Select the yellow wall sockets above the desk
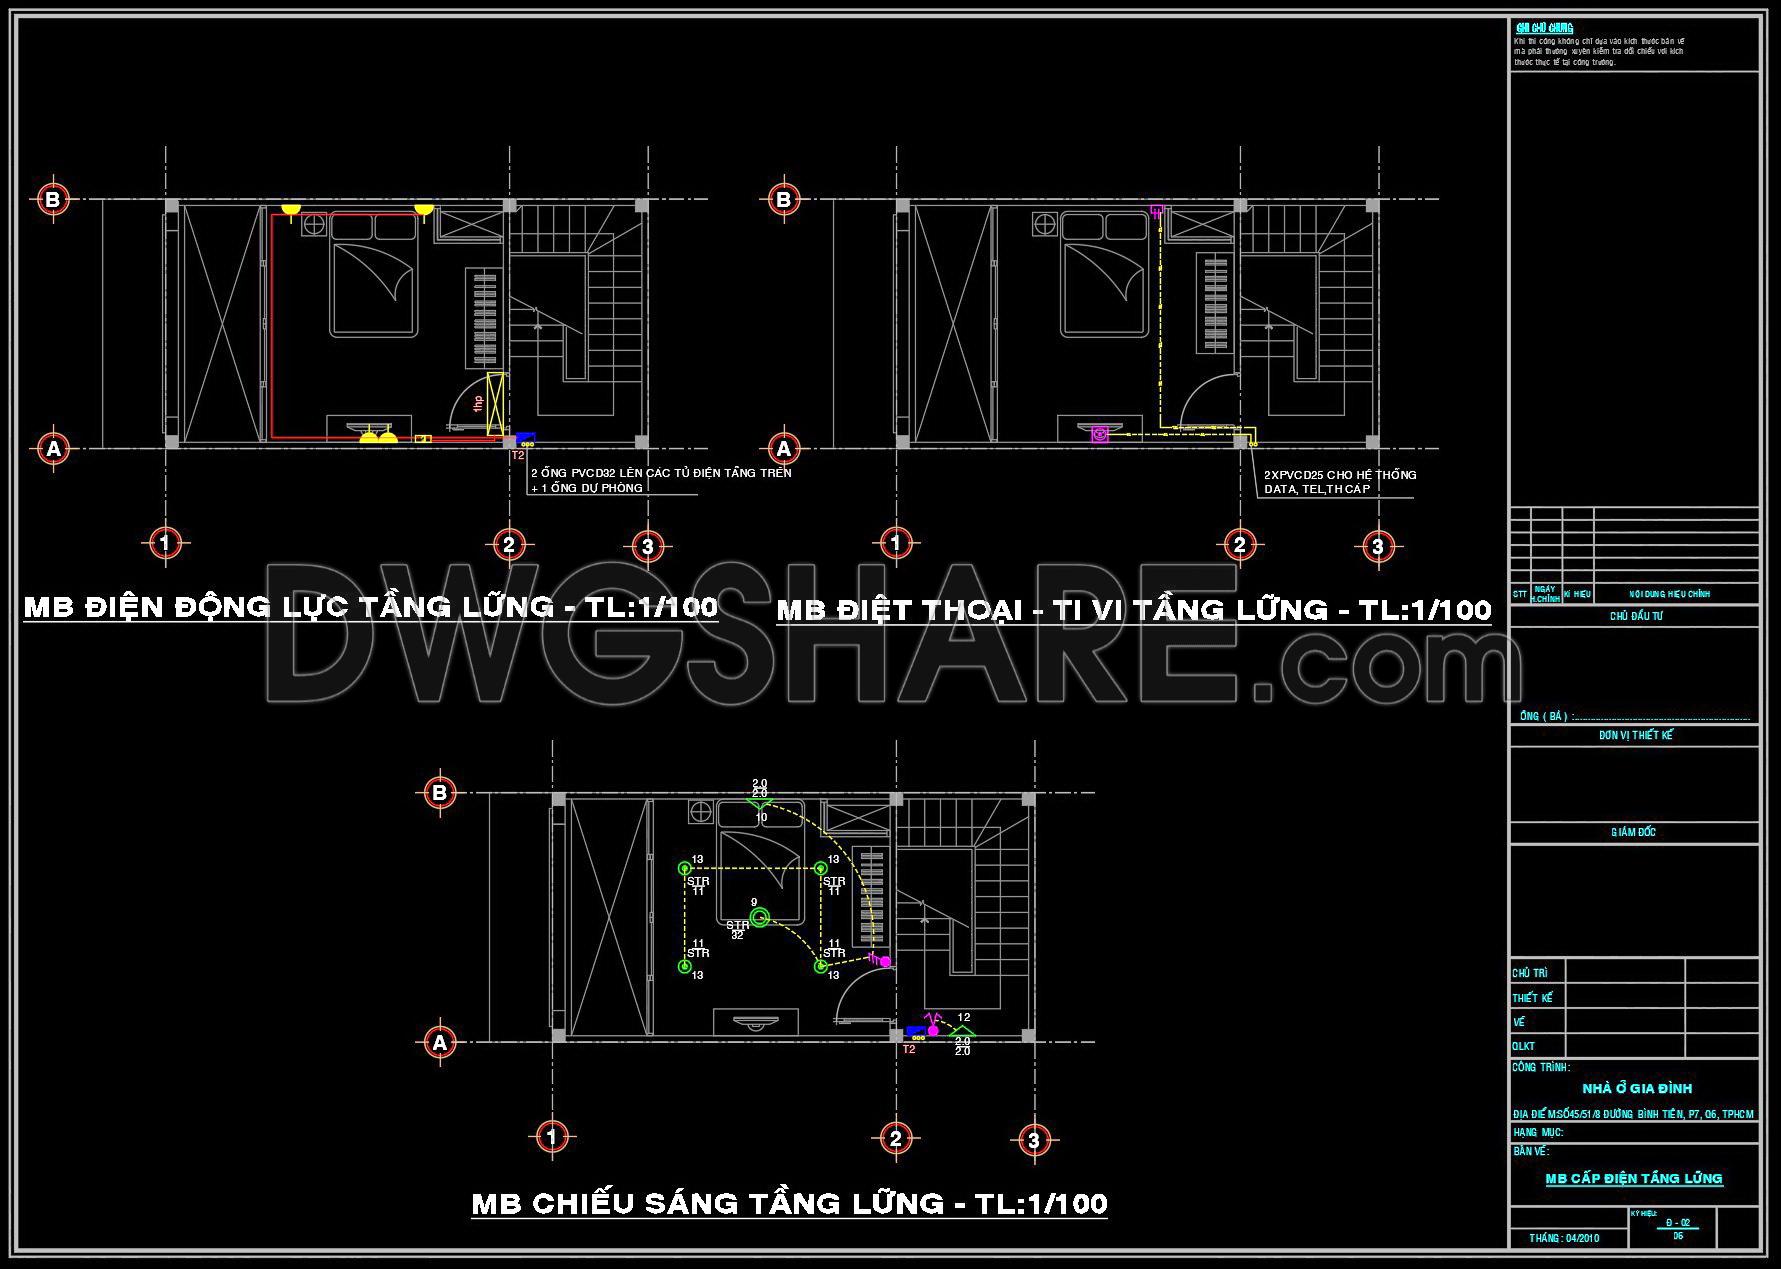The height and width of the screenshot is (1269, 1781). (377, 435)
